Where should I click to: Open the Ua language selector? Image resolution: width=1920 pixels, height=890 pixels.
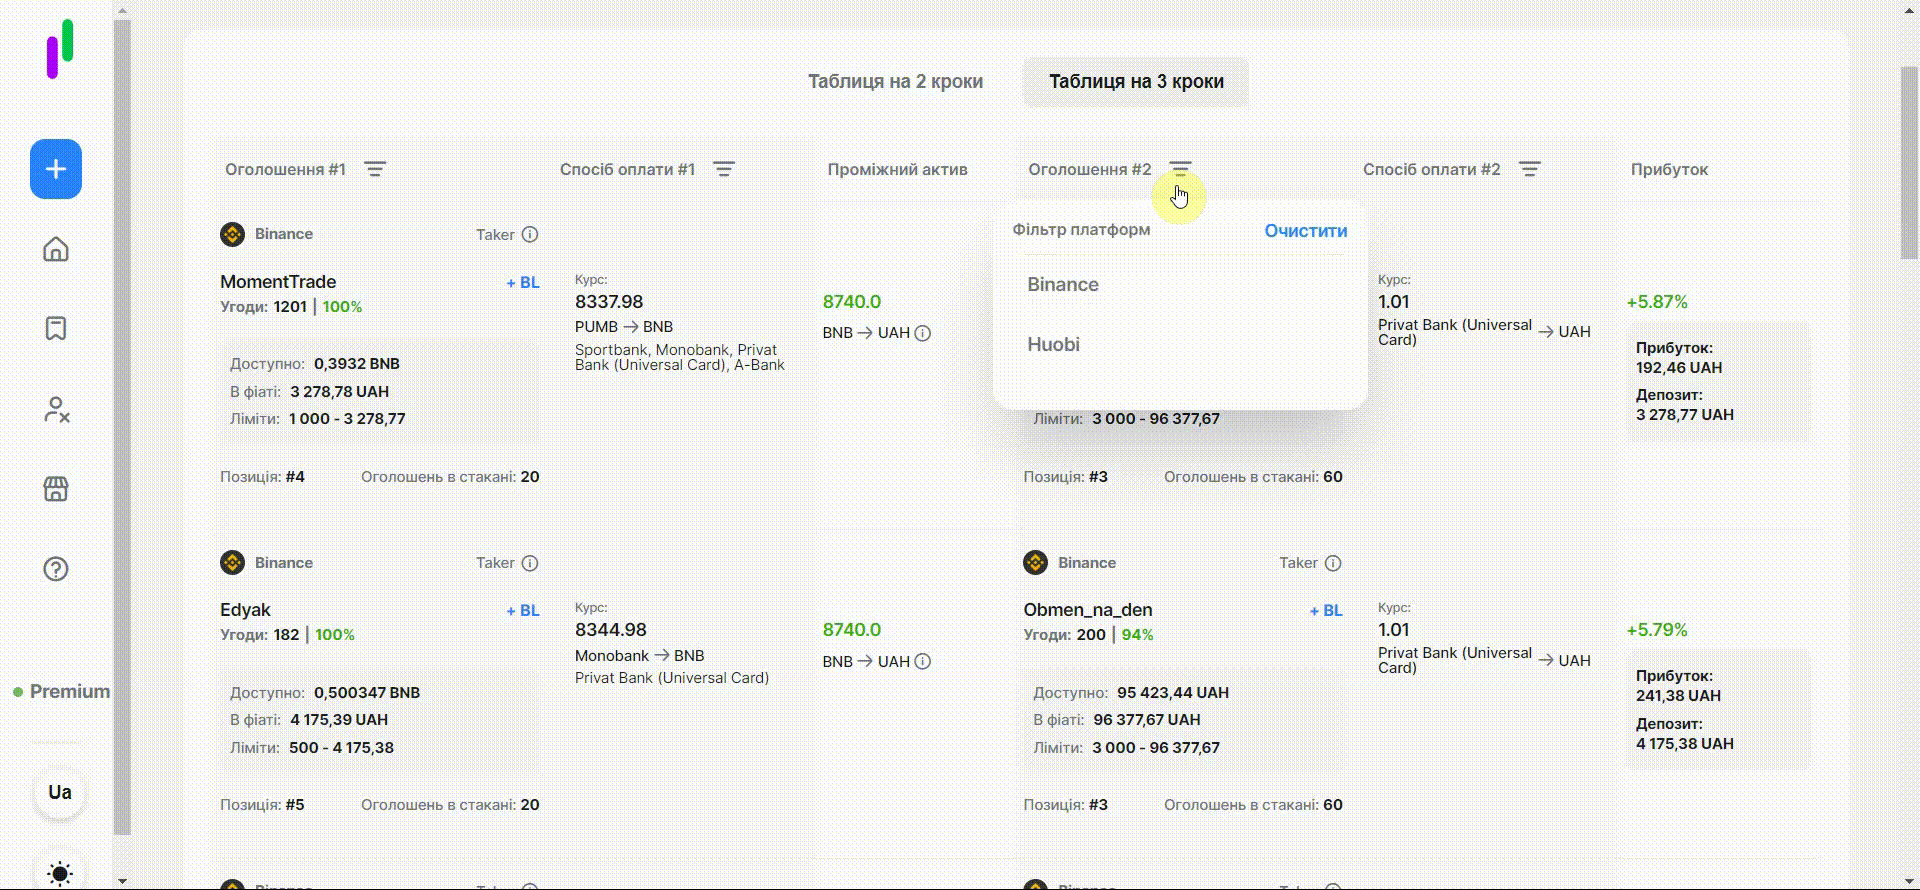click(60, 793)
